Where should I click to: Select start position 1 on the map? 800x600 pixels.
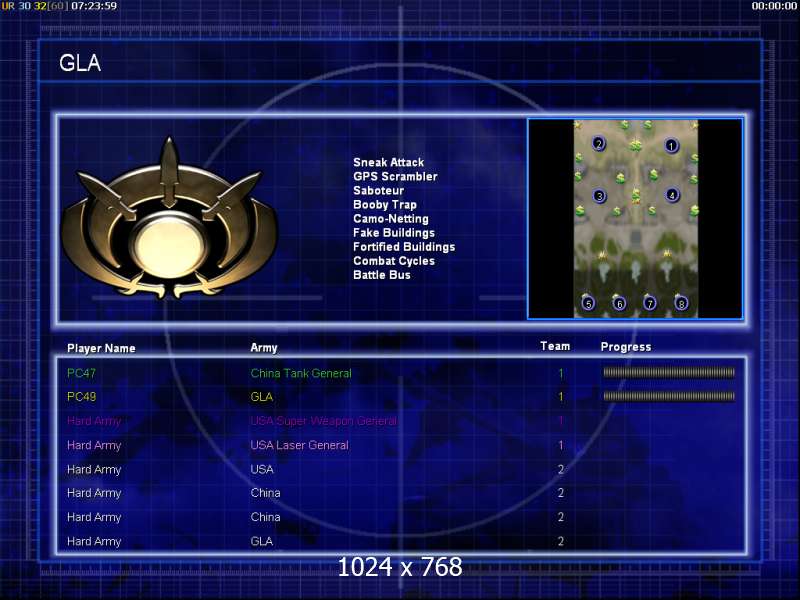click(x=671, y=146)
